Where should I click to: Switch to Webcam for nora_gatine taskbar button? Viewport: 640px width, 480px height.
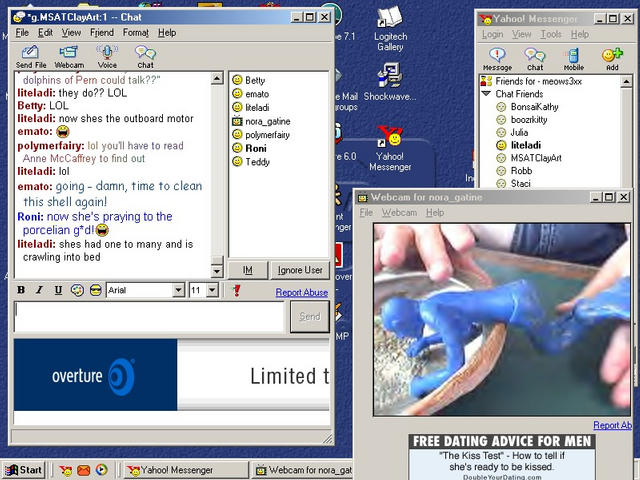click(x=302, y=470)
